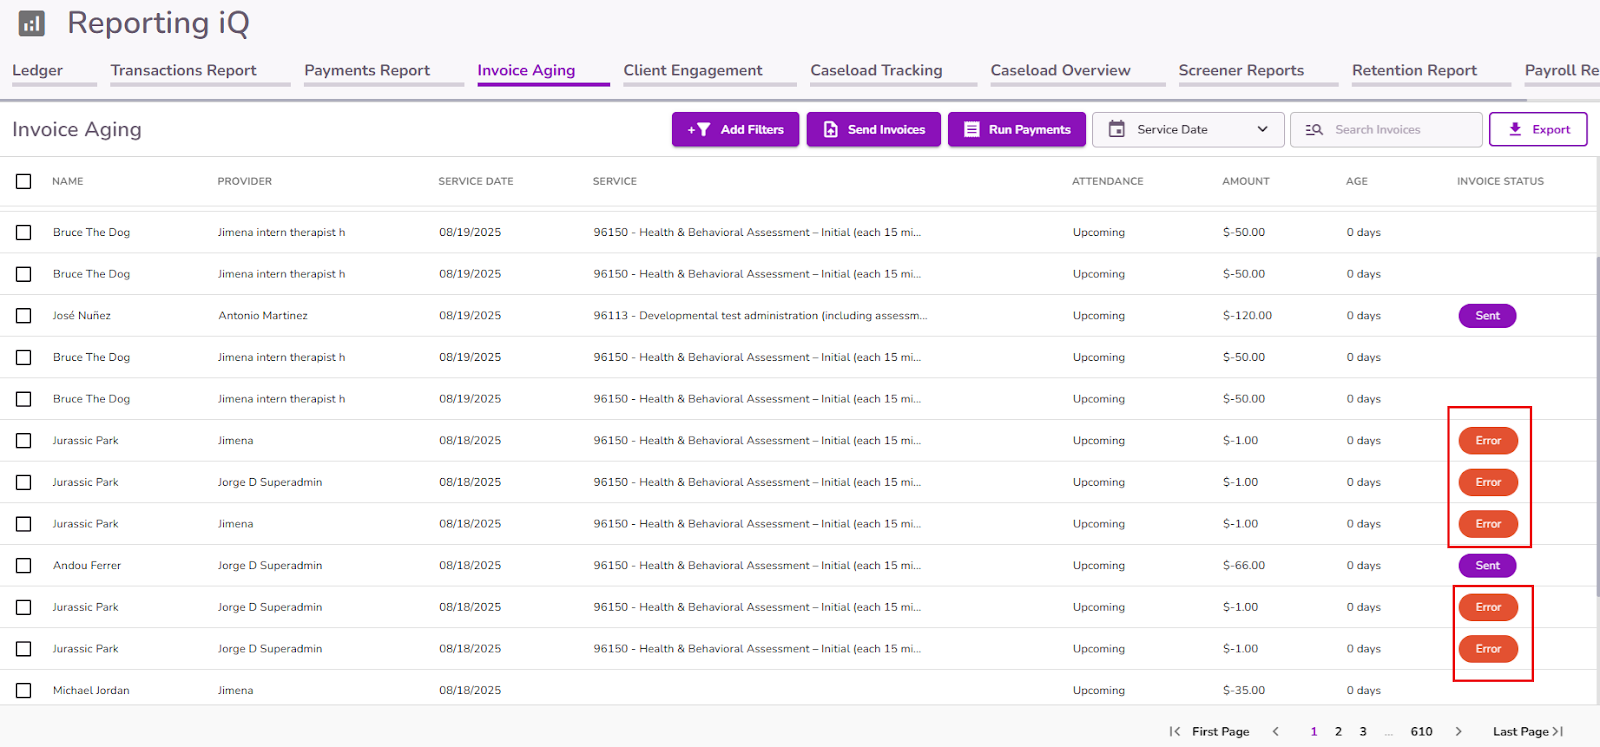Click client name Andou Ferrer
This screenshot has width=1600, height=747.
point(87,566)
